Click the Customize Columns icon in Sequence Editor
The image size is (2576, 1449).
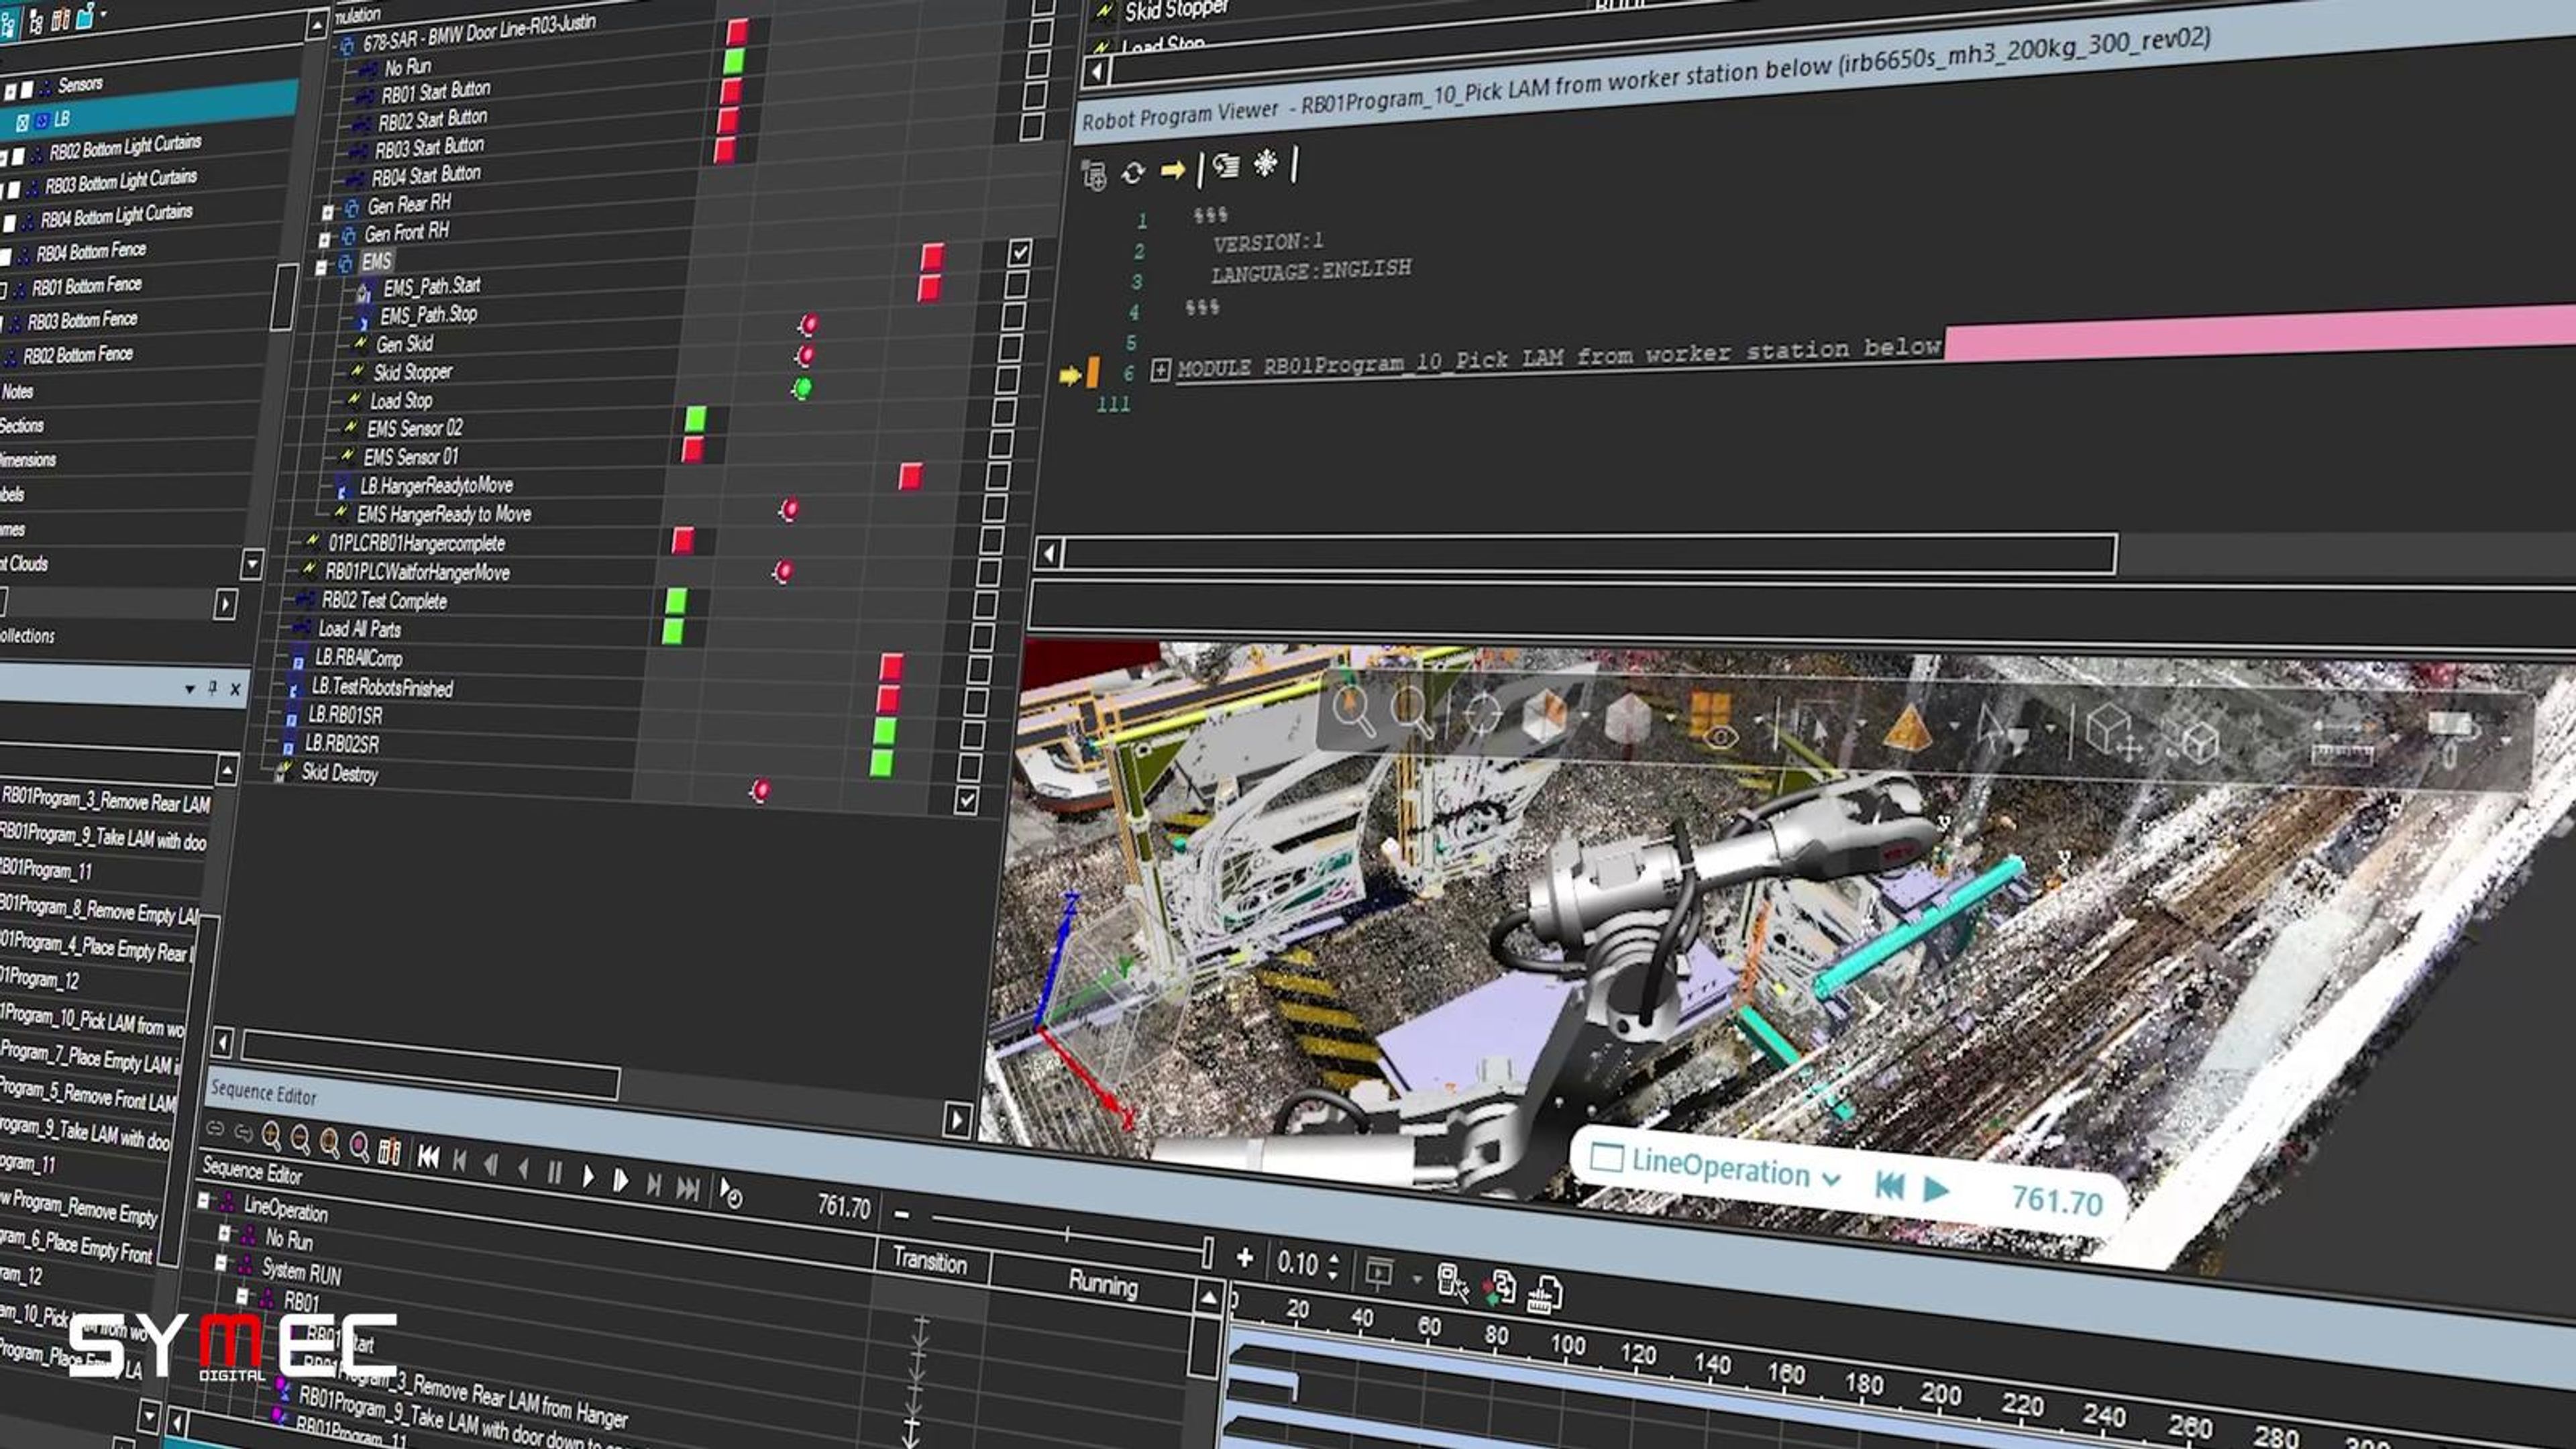click(x=389, y=1152)
